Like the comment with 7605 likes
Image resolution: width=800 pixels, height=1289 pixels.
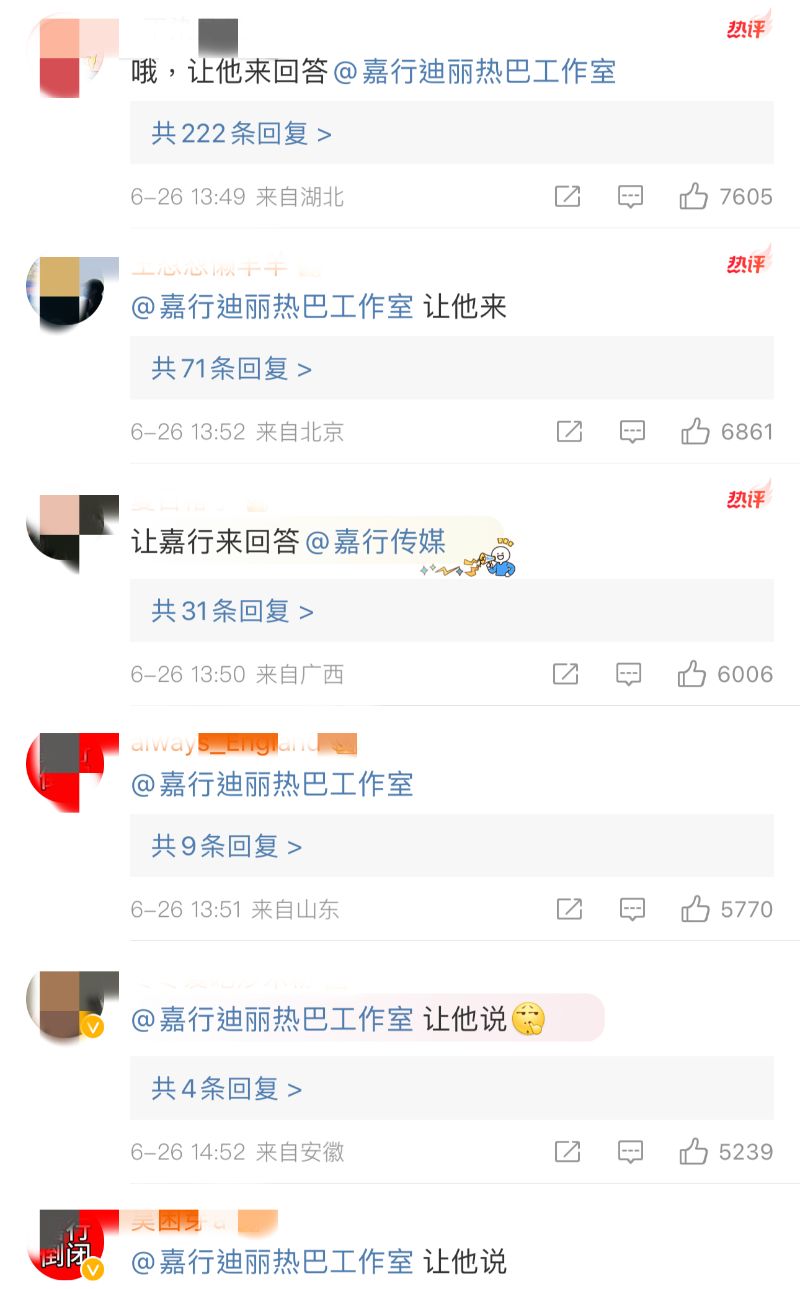(694, 196)
